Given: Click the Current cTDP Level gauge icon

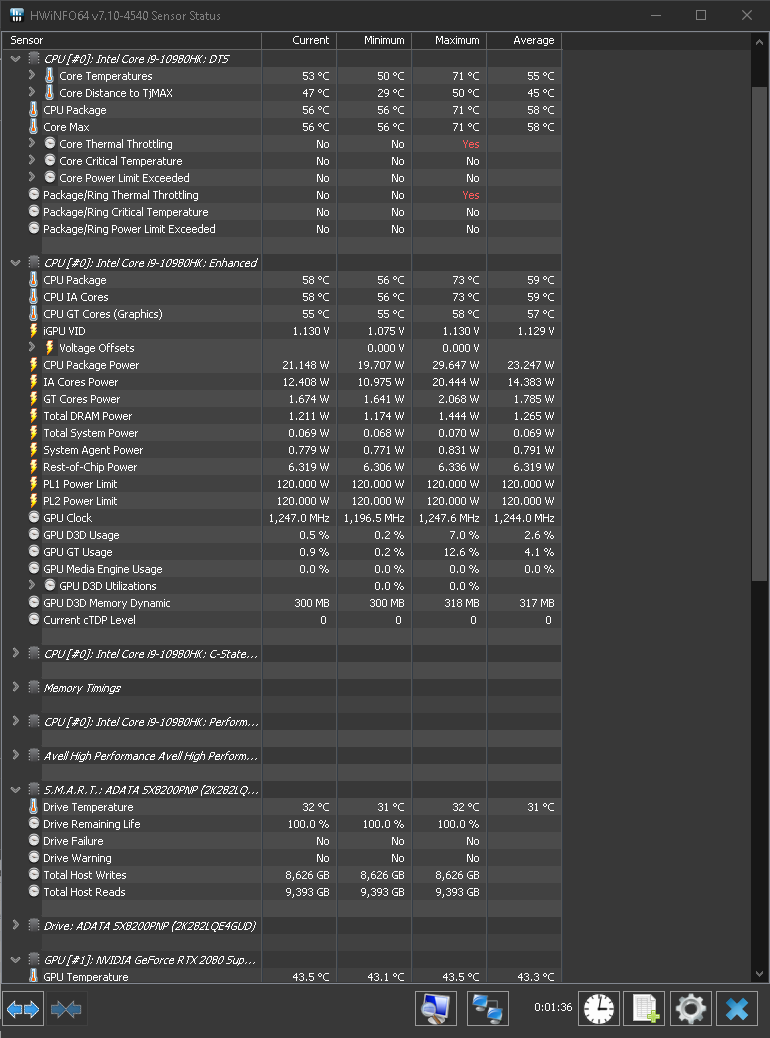Looking at the screenshot, I should pos(34,619).
